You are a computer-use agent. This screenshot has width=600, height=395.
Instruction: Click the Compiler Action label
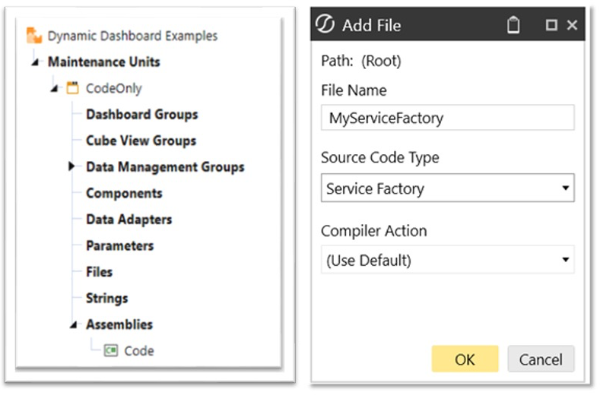point(374,231)
